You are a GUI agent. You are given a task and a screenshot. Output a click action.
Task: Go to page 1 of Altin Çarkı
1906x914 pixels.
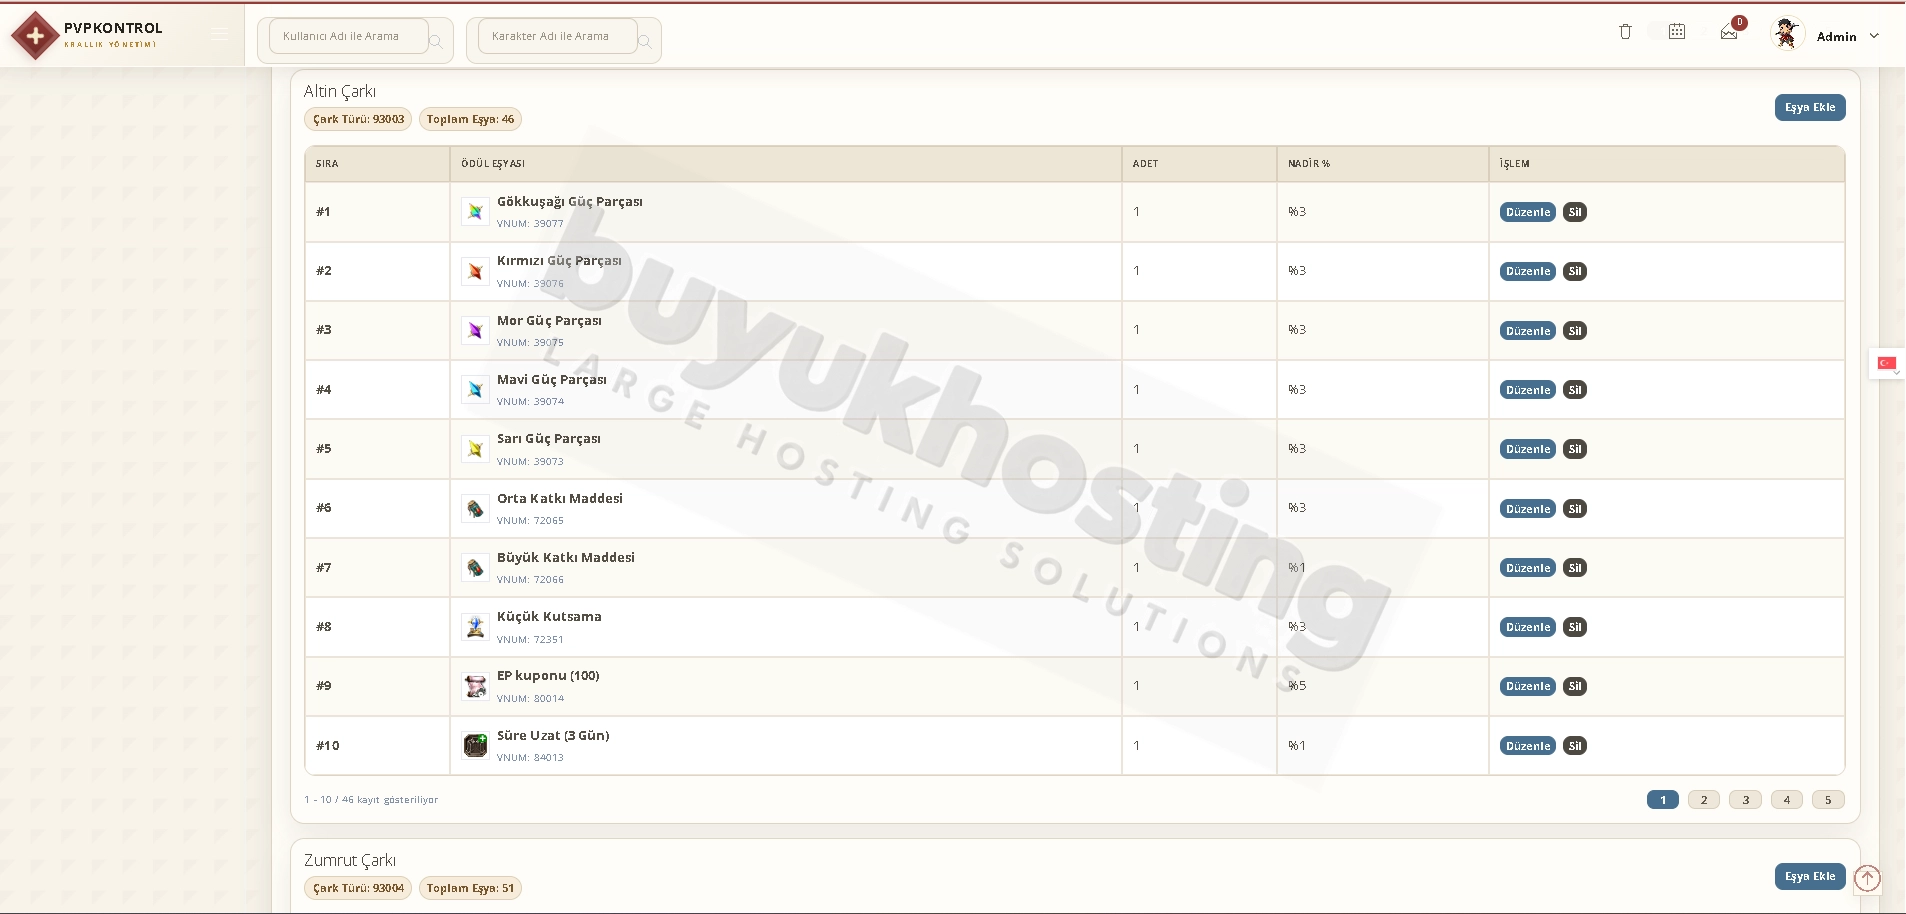[1663, 800]
